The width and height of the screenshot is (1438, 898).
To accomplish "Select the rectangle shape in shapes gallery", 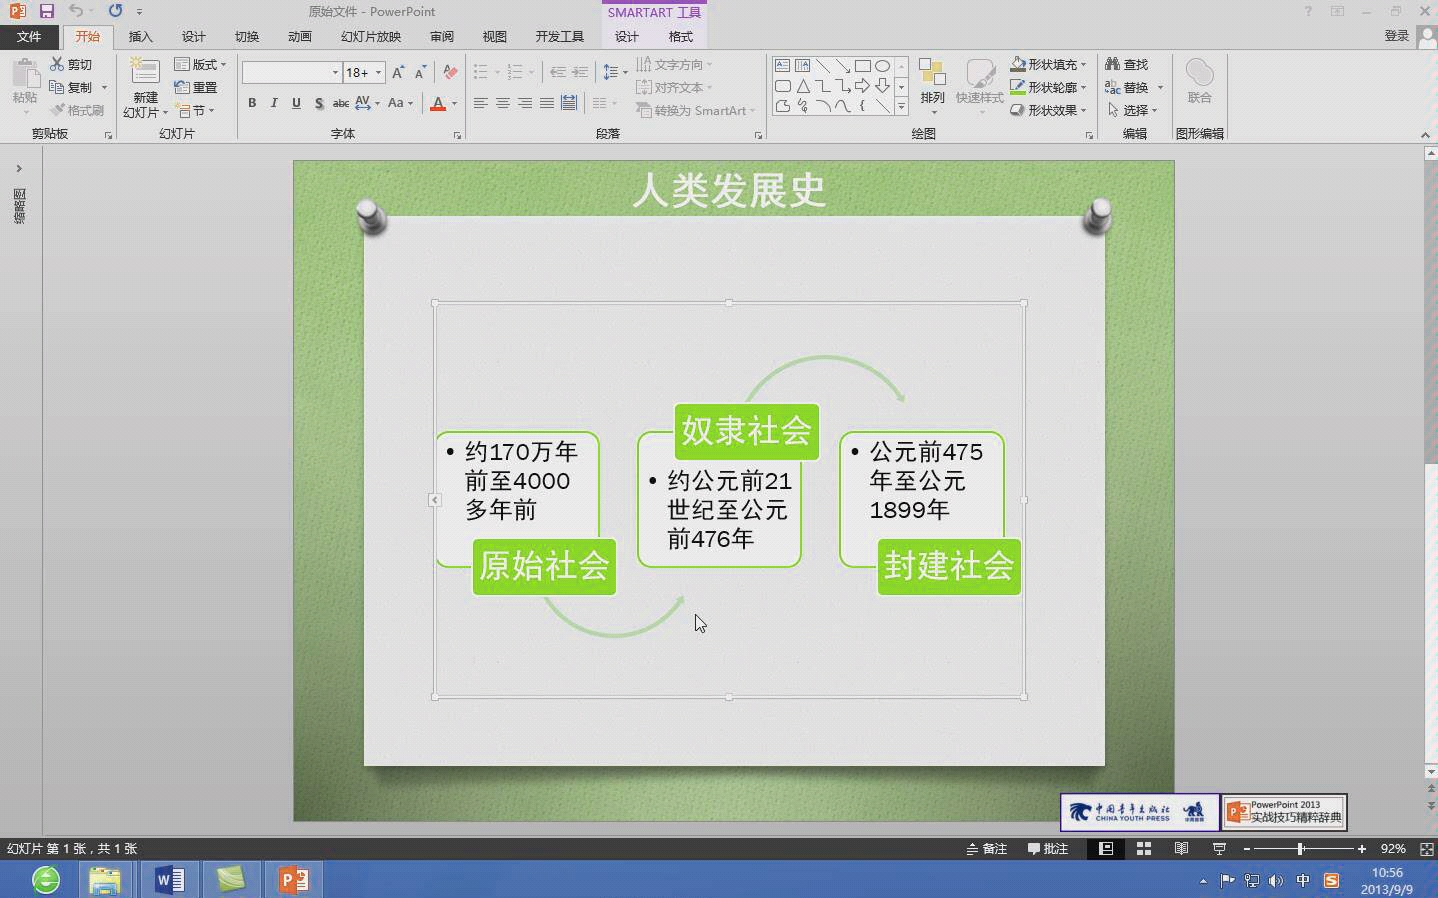I will pyautogui.click(x=862, y=66).
